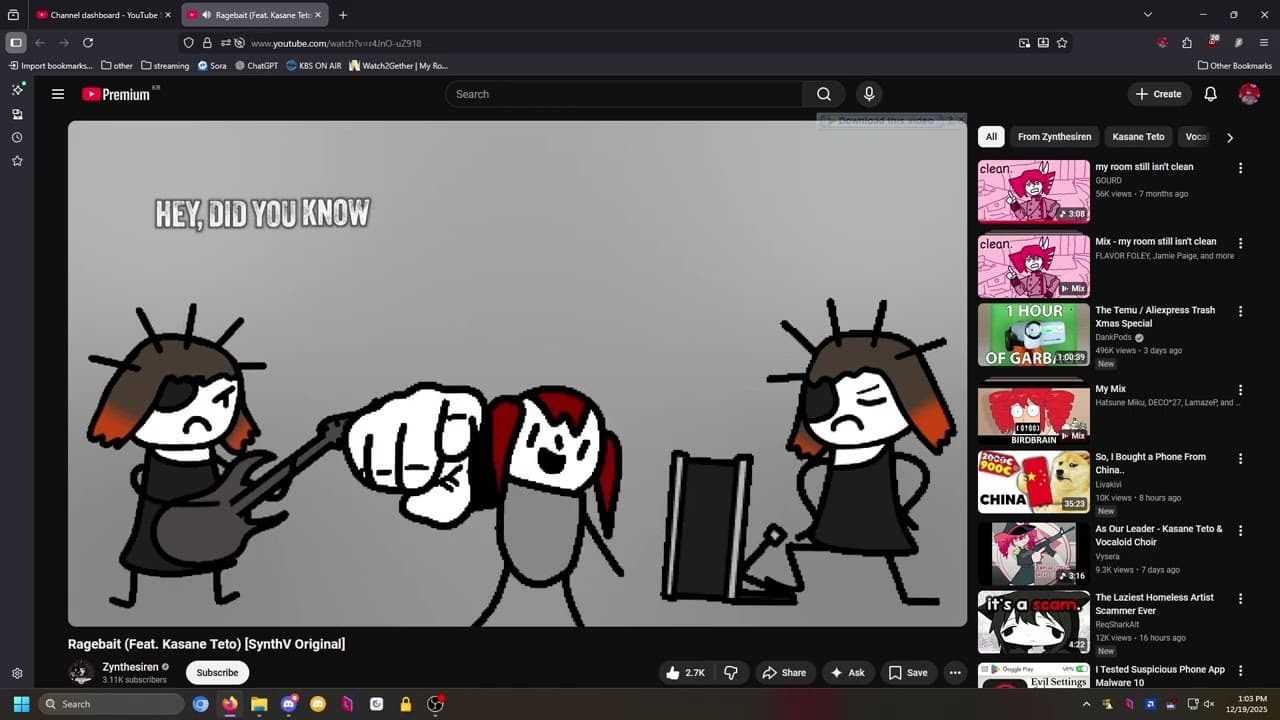Open 1 HOUR OF GARBAGE DankPods thumbnail

pyautogui.click(x=1034, y=334)
